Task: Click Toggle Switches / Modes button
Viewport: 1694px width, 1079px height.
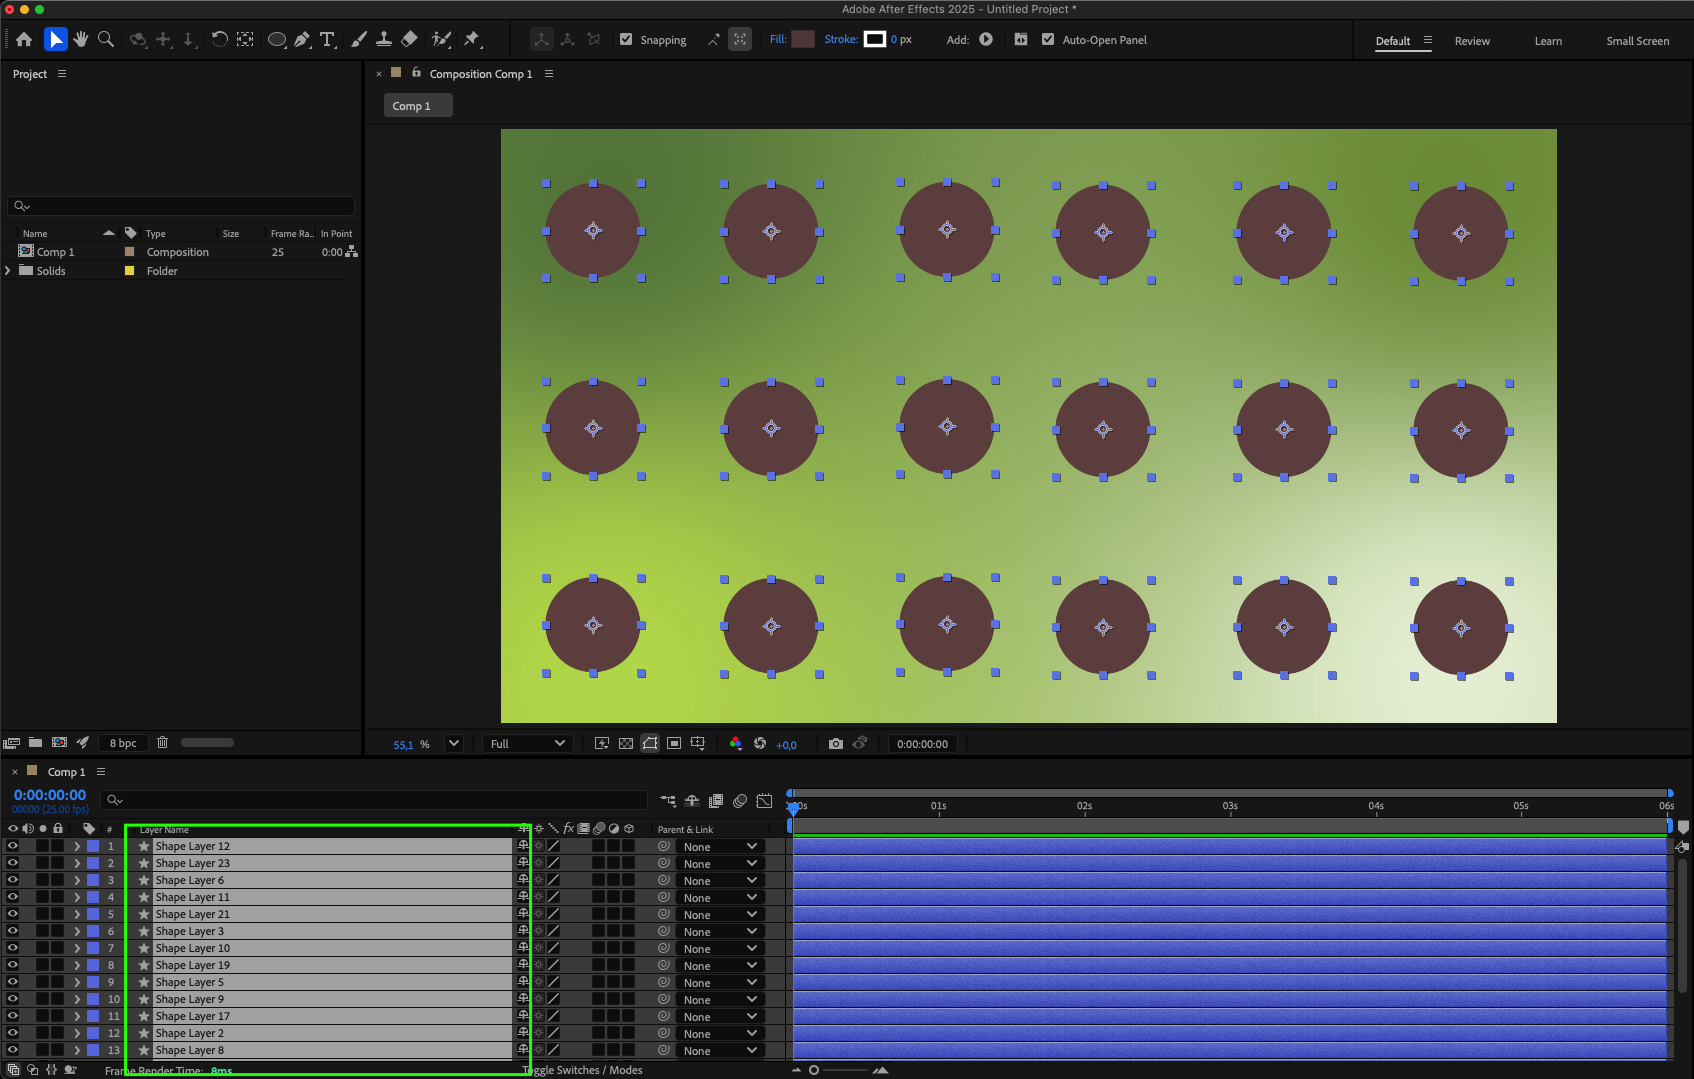Action: [583, 1070]
